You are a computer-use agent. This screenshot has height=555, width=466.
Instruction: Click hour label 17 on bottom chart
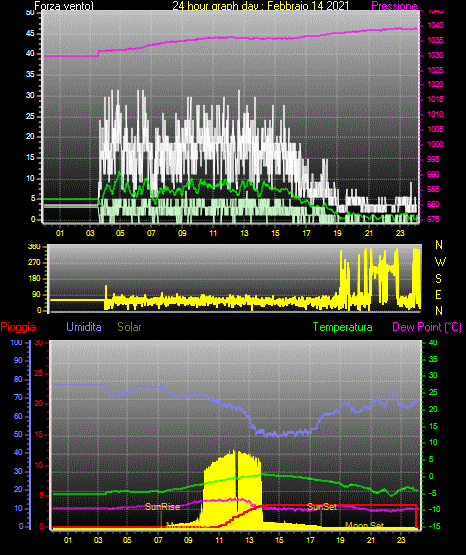pyautogui.click(x=310, y=540)
